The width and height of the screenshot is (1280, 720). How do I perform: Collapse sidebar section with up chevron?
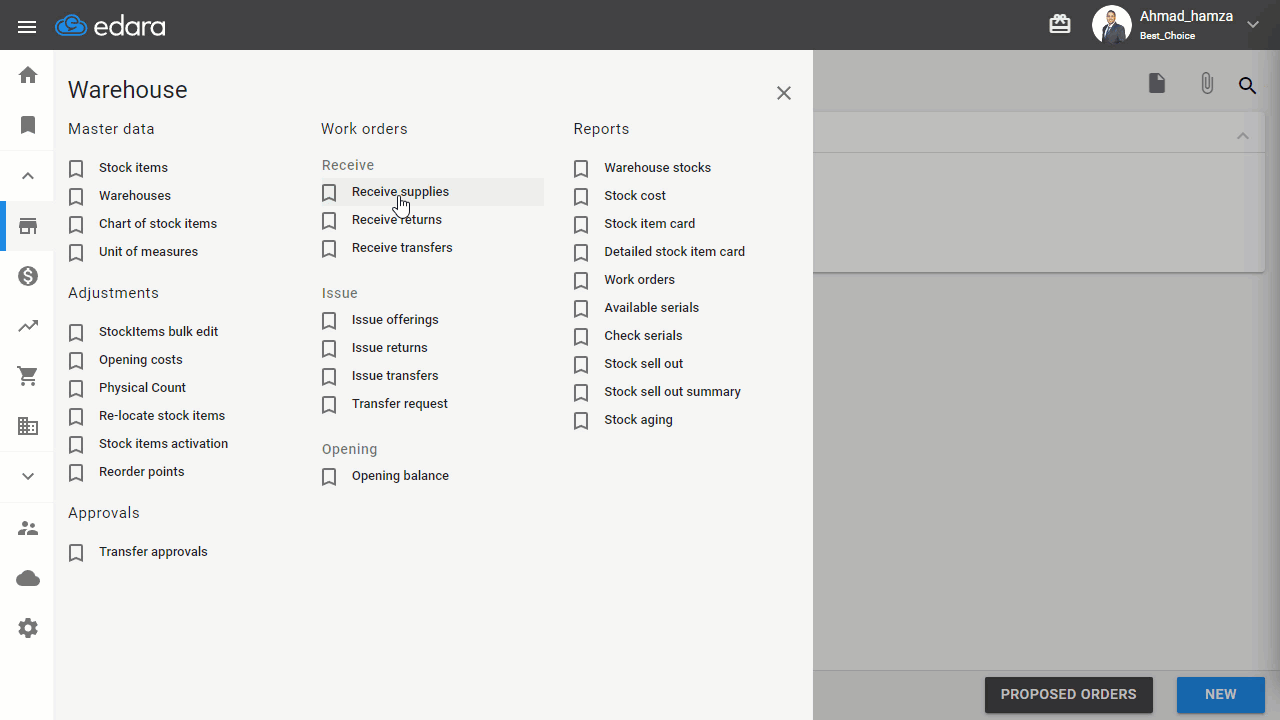pyautogui.click(x=28, y=176)
